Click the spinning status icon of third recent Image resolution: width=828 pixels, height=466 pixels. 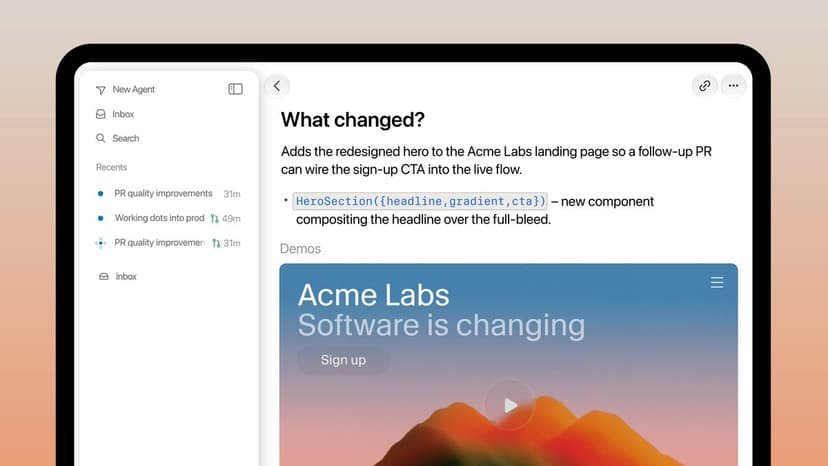(100, 243)
